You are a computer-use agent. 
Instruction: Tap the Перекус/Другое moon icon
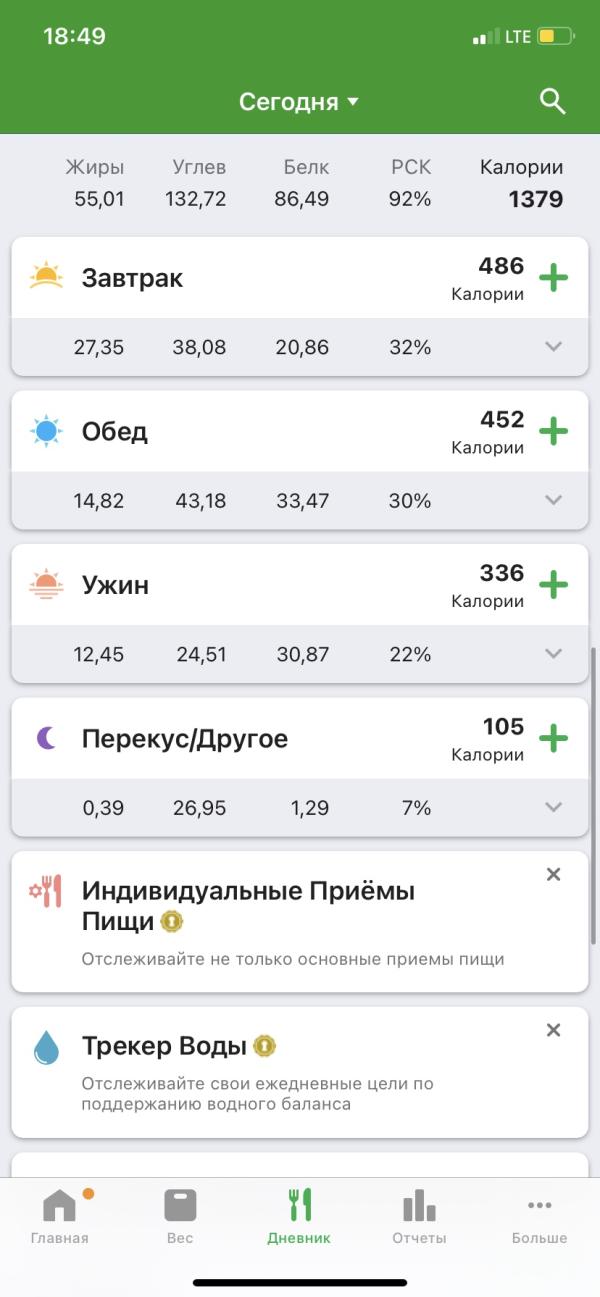(46, 738)
